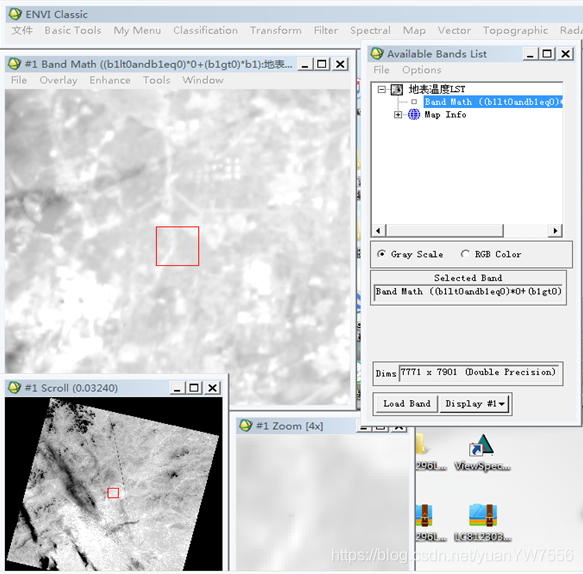
Task: Click the Map Info label
Action: coord(445,115)
